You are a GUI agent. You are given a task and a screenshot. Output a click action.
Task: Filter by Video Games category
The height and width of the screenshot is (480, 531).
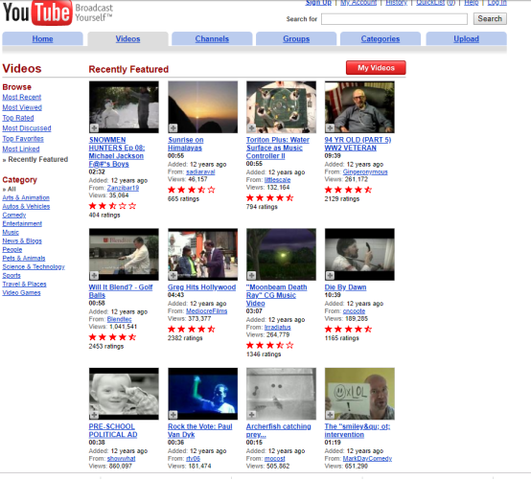(21, 293)
